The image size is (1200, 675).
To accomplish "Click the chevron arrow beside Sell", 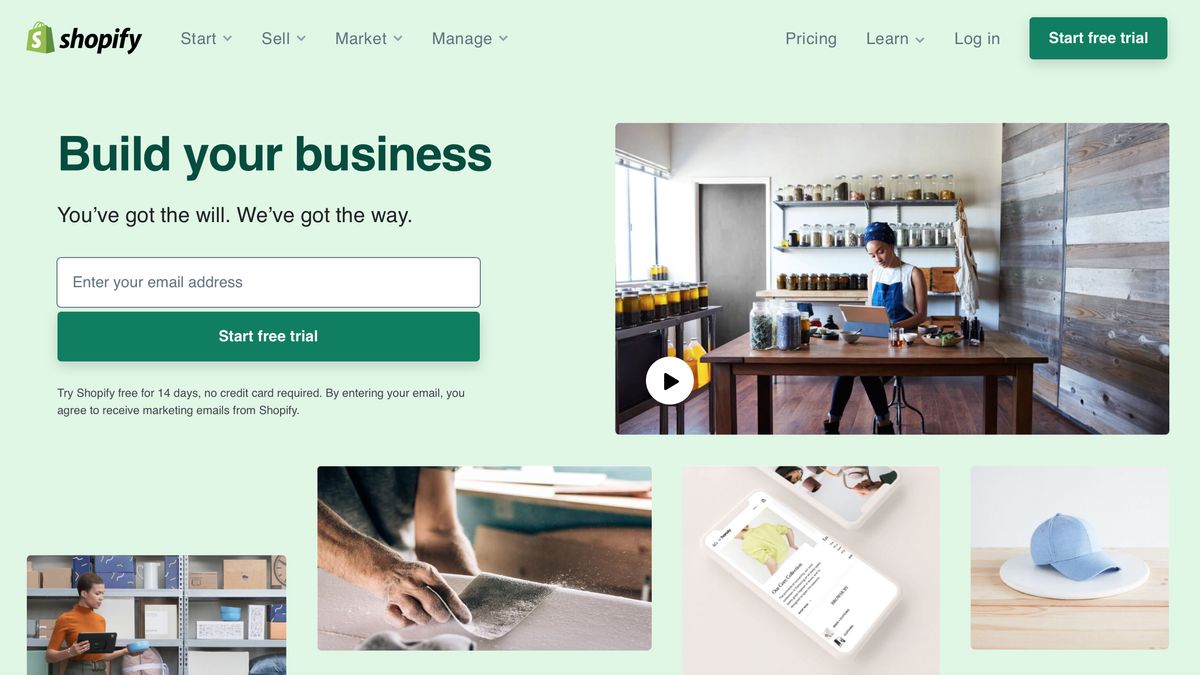I will pyautogui.click(x=301, y=38).
